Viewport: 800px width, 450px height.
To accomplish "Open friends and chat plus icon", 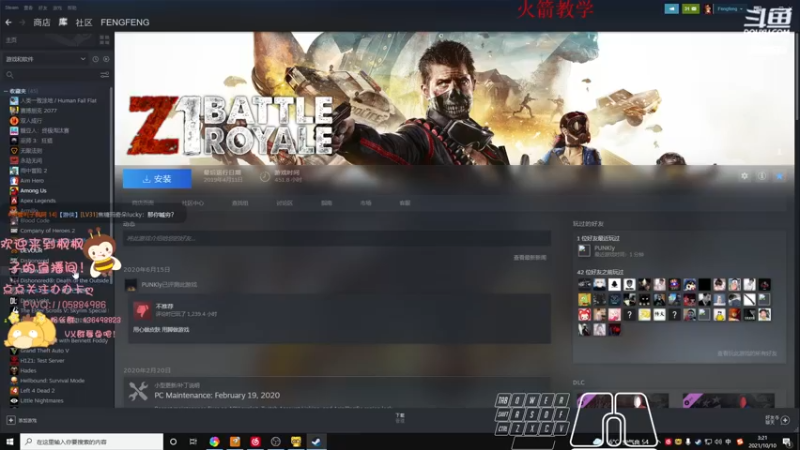I will click(785, 420).
